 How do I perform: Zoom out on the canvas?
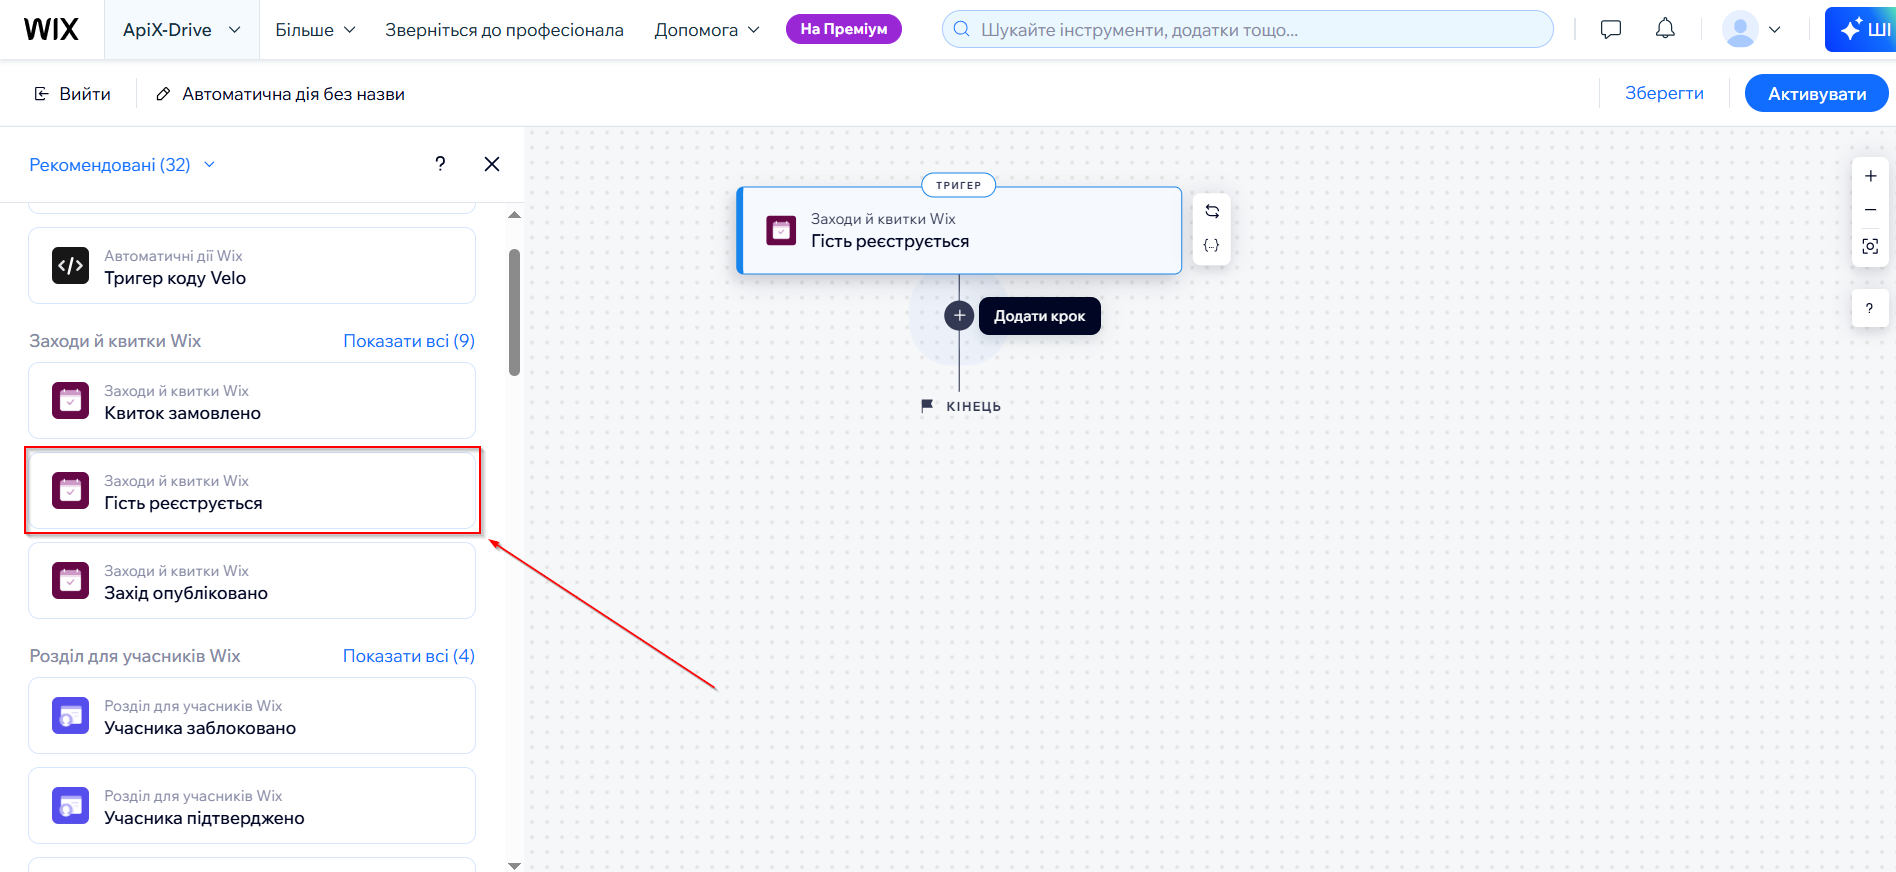click(x=1870, y=210)
